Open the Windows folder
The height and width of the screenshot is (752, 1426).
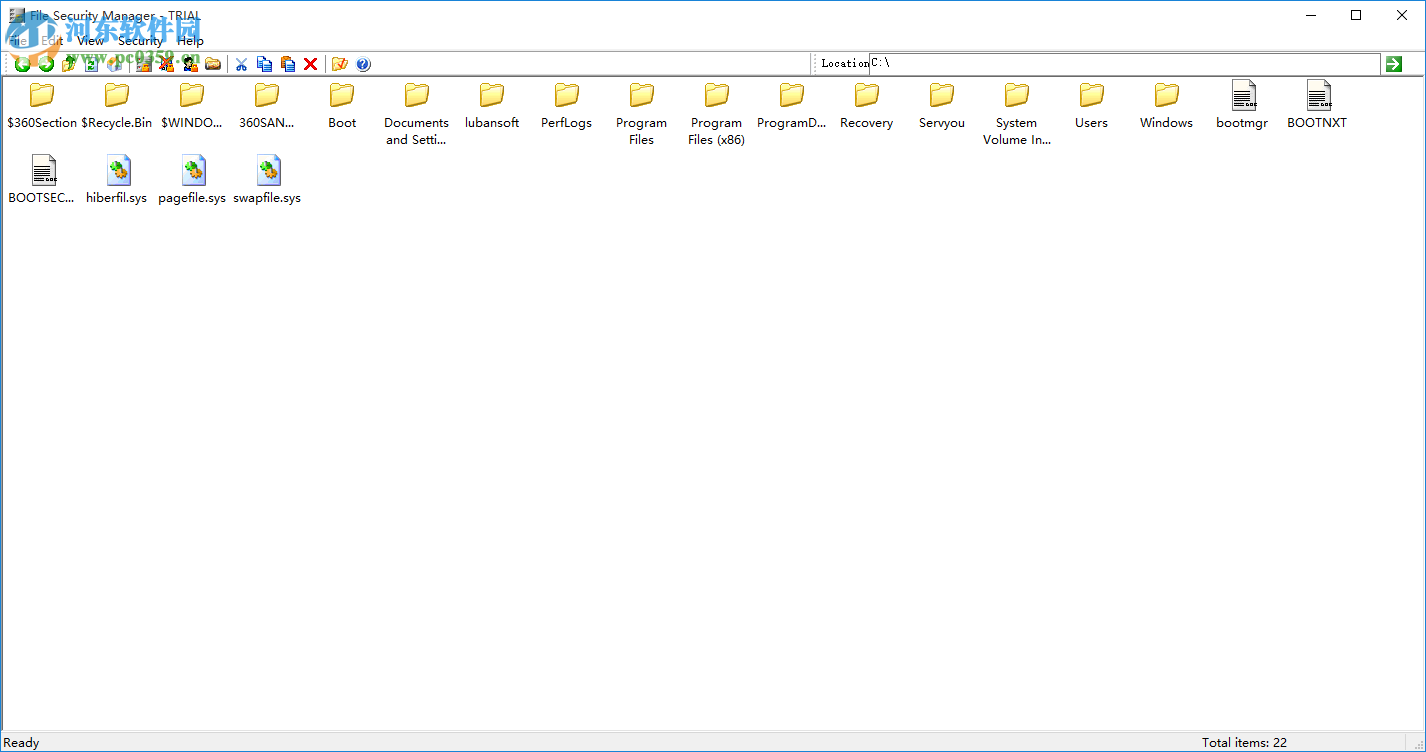[1166, 100]
